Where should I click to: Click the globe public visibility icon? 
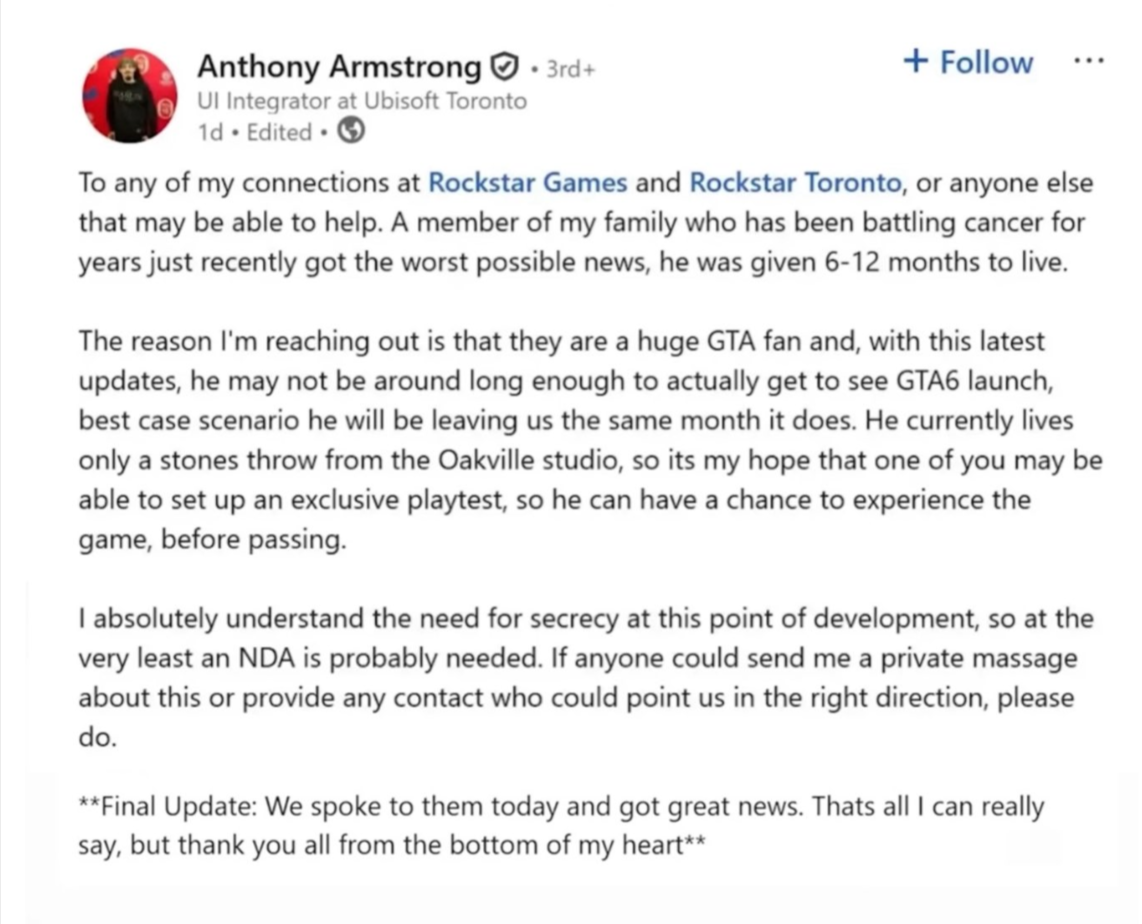coord(351,131)
